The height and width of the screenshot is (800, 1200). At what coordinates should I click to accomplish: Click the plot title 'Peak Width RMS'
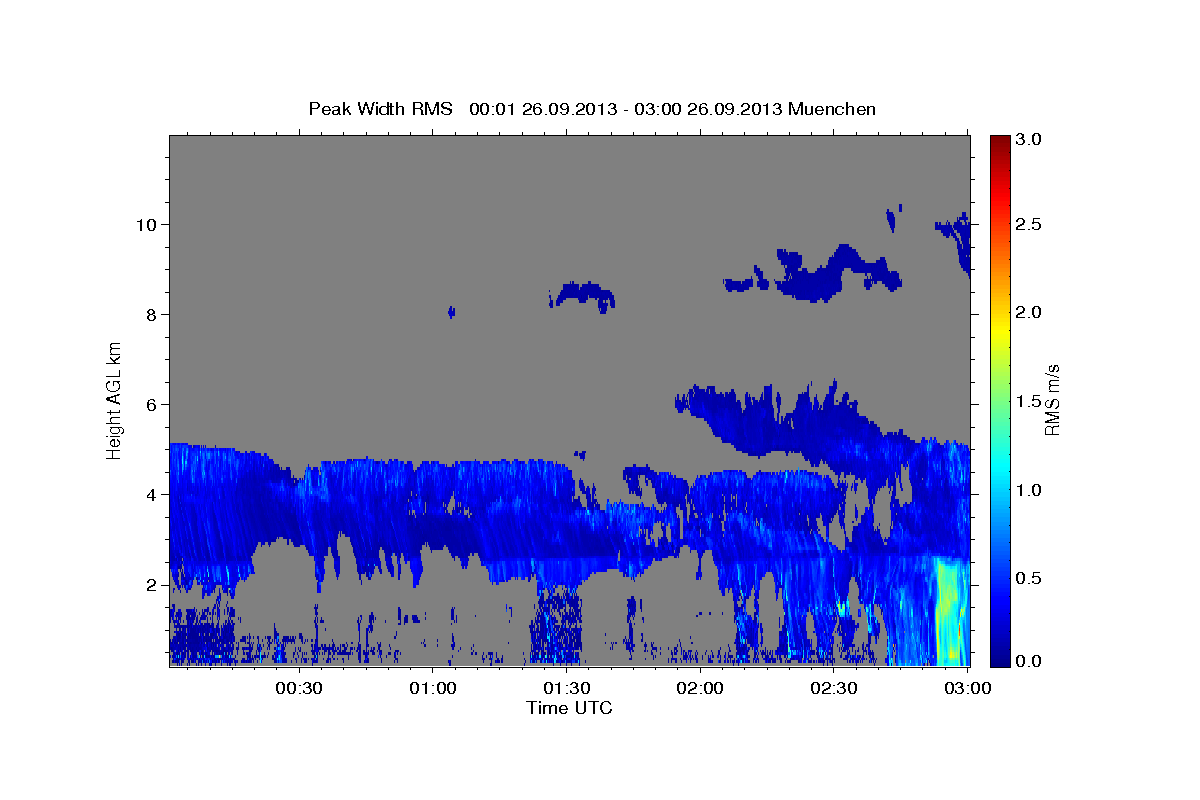(x=380, y=108)
